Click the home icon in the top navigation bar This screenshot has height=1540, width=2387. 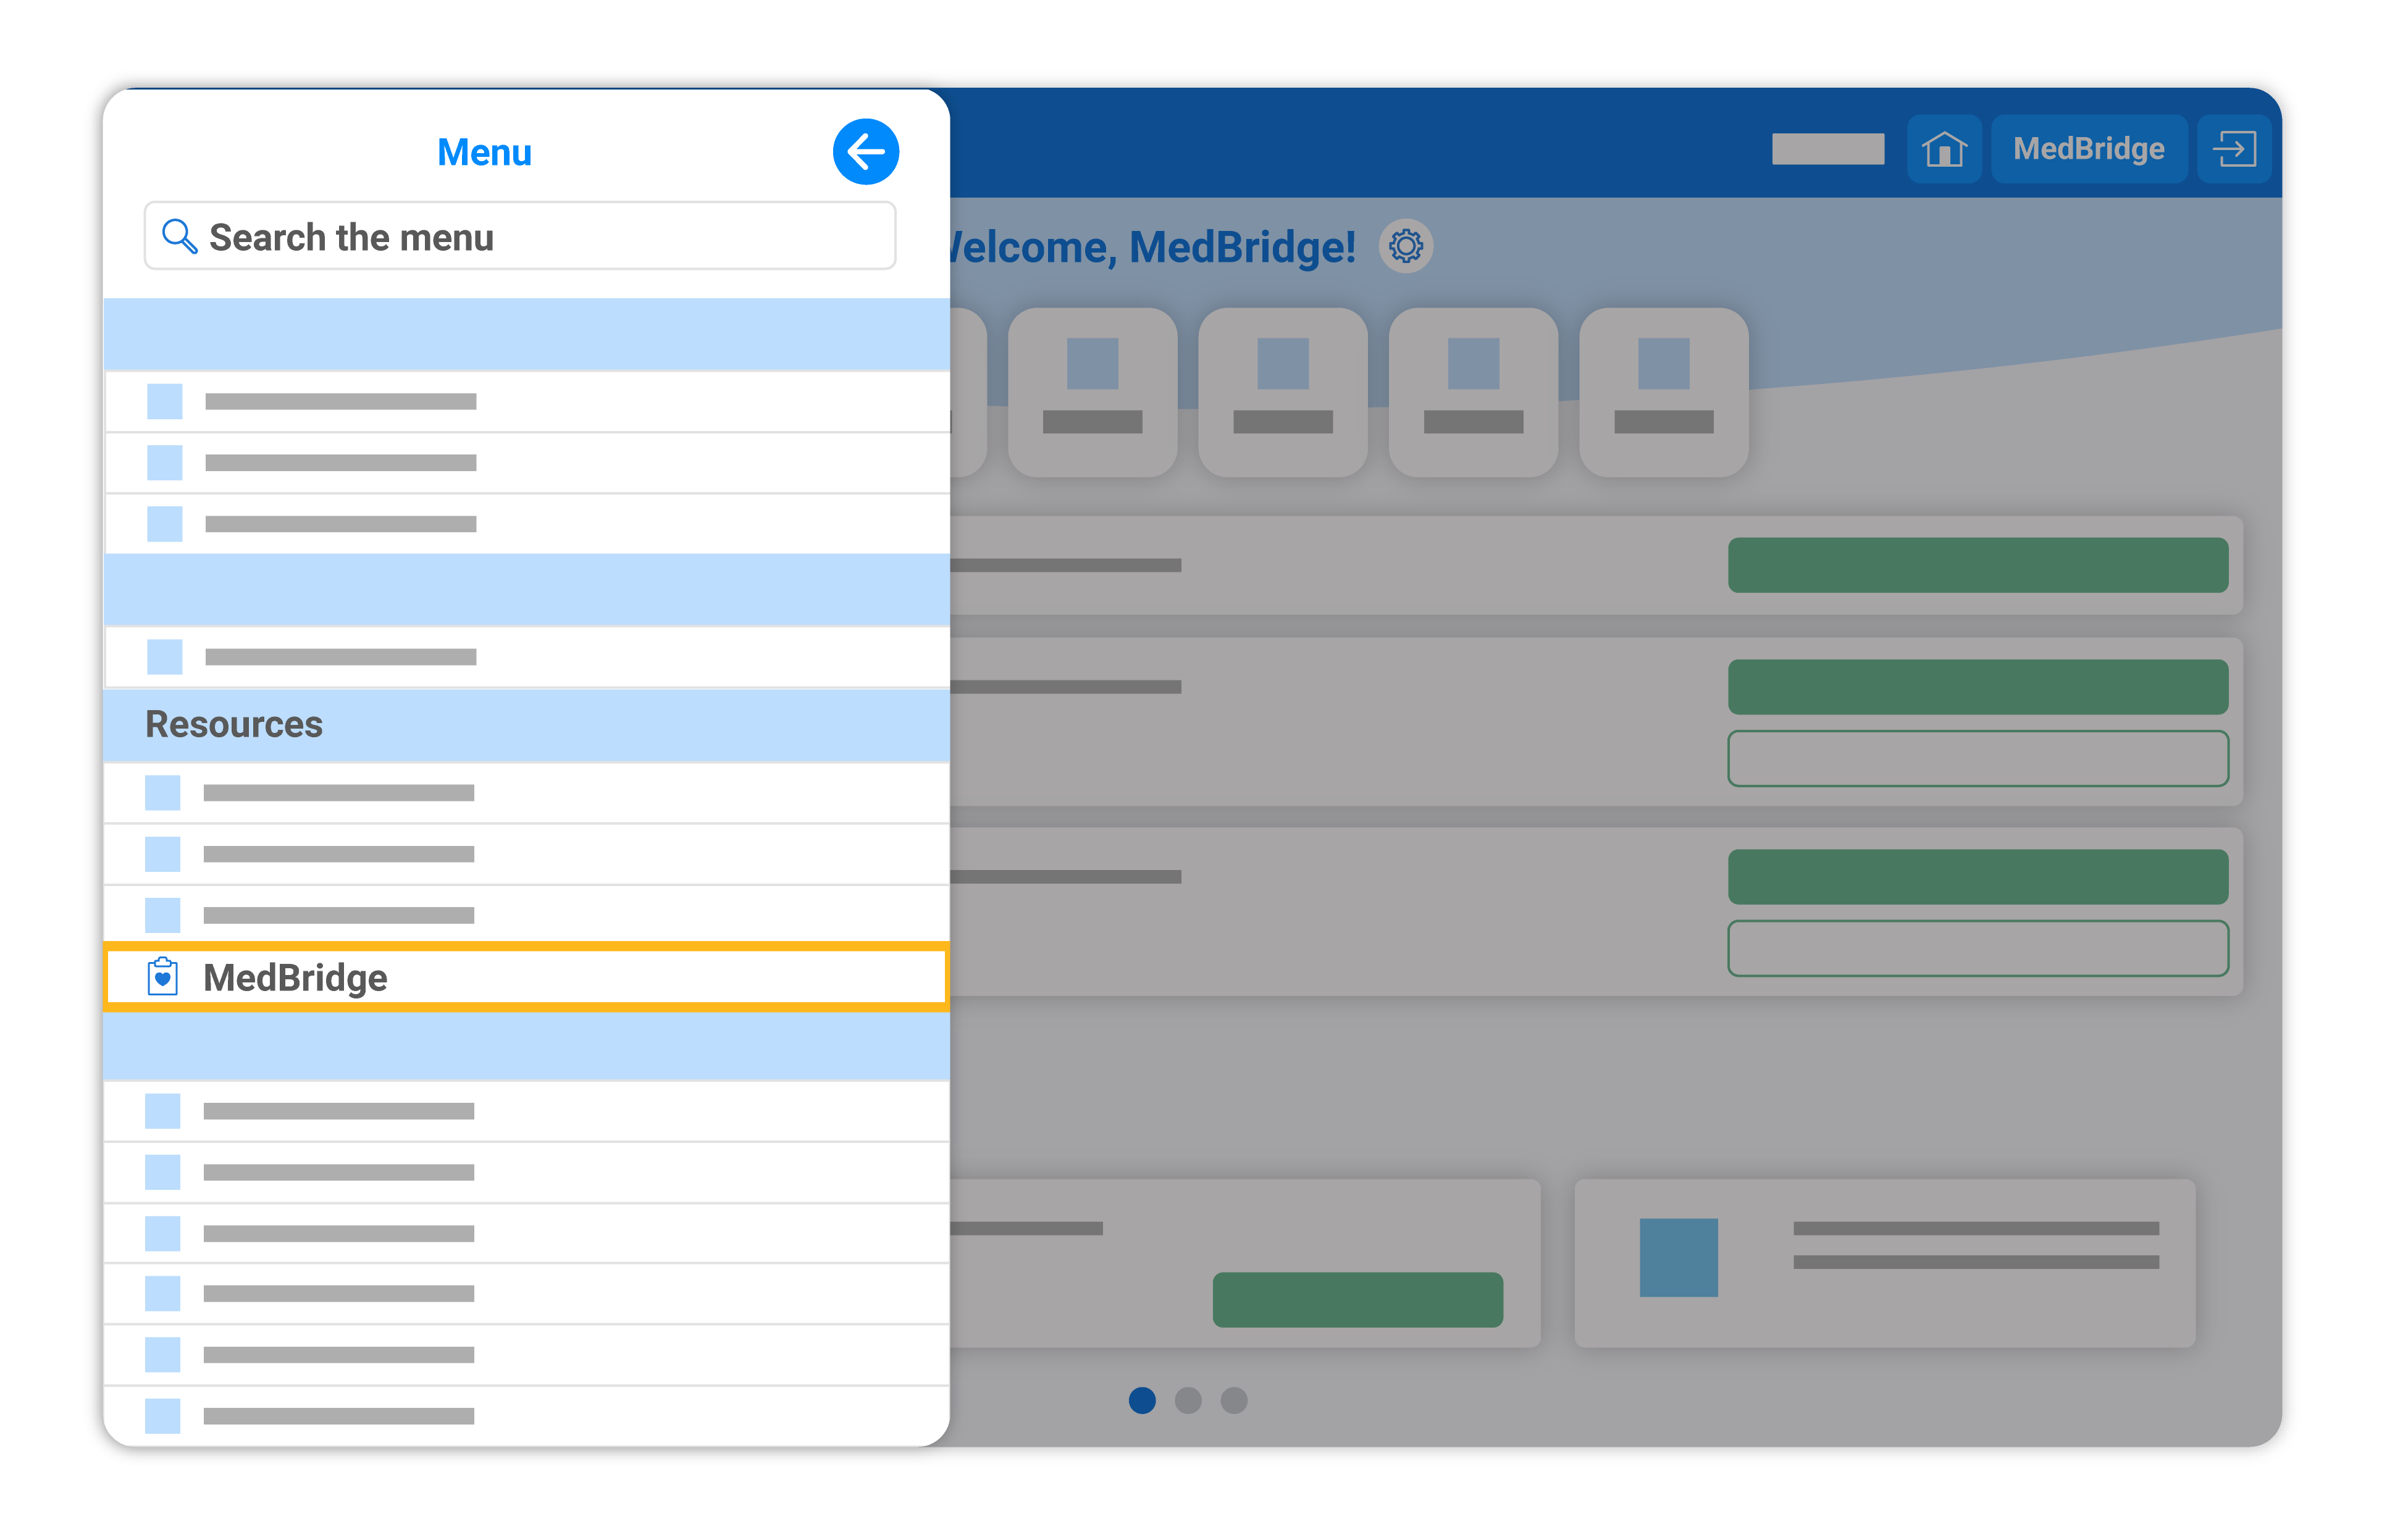[x=1944, y=149]
